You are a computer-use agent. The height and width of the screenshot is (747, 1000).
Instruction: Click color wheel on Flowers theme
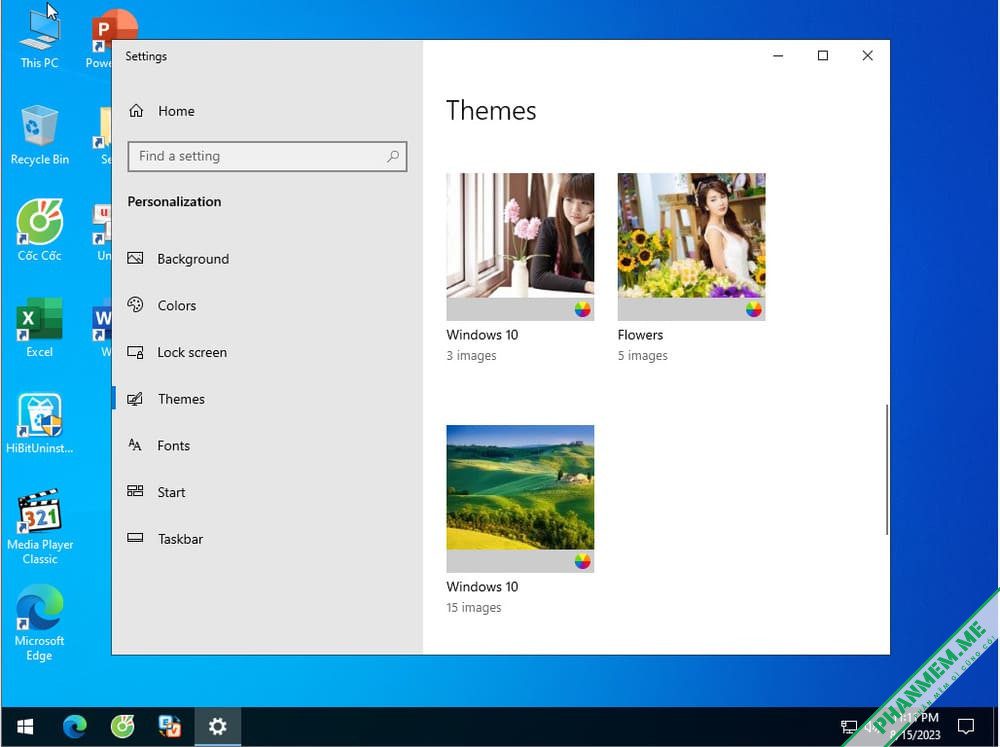pos(754,309)
